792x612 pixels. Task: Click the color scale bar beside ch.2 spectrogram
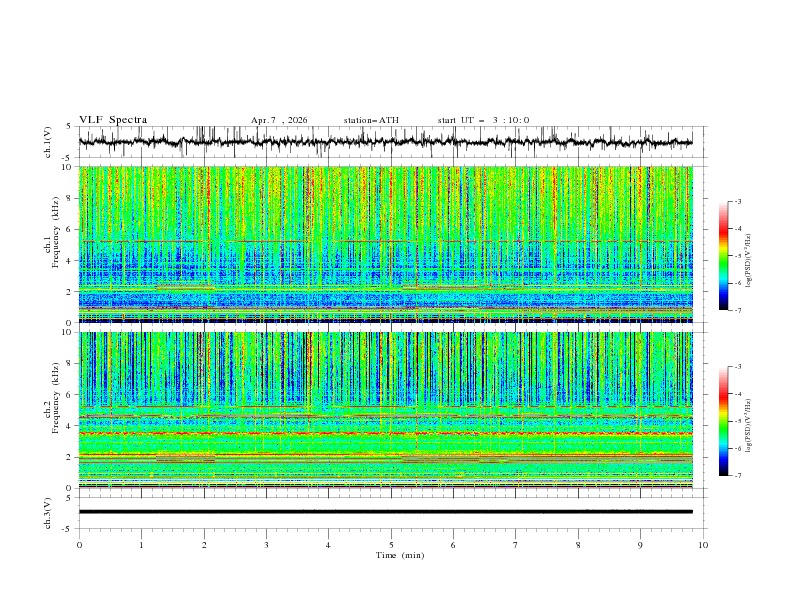tap(723, 421)
